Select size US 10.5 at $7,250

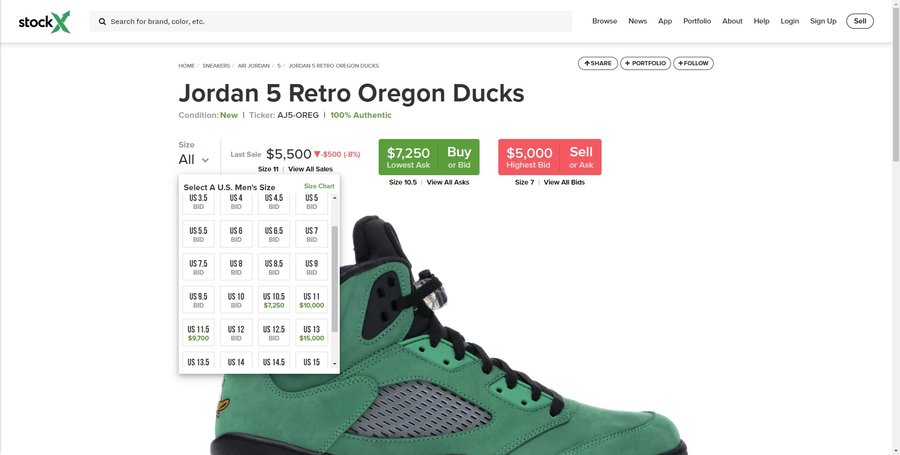272,300
